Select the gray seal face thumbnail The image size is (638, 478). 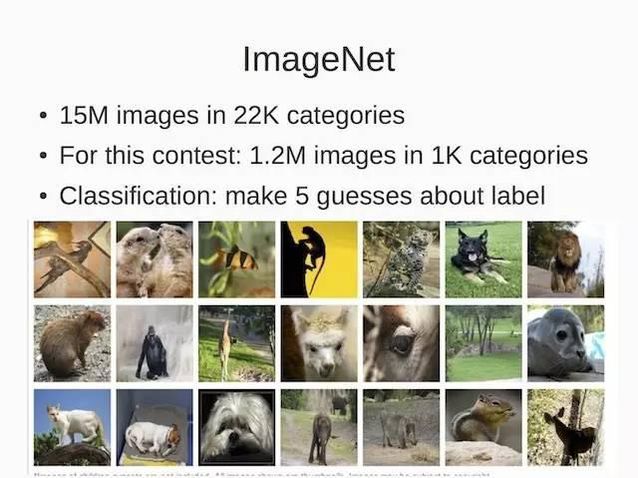pos(566,343)
